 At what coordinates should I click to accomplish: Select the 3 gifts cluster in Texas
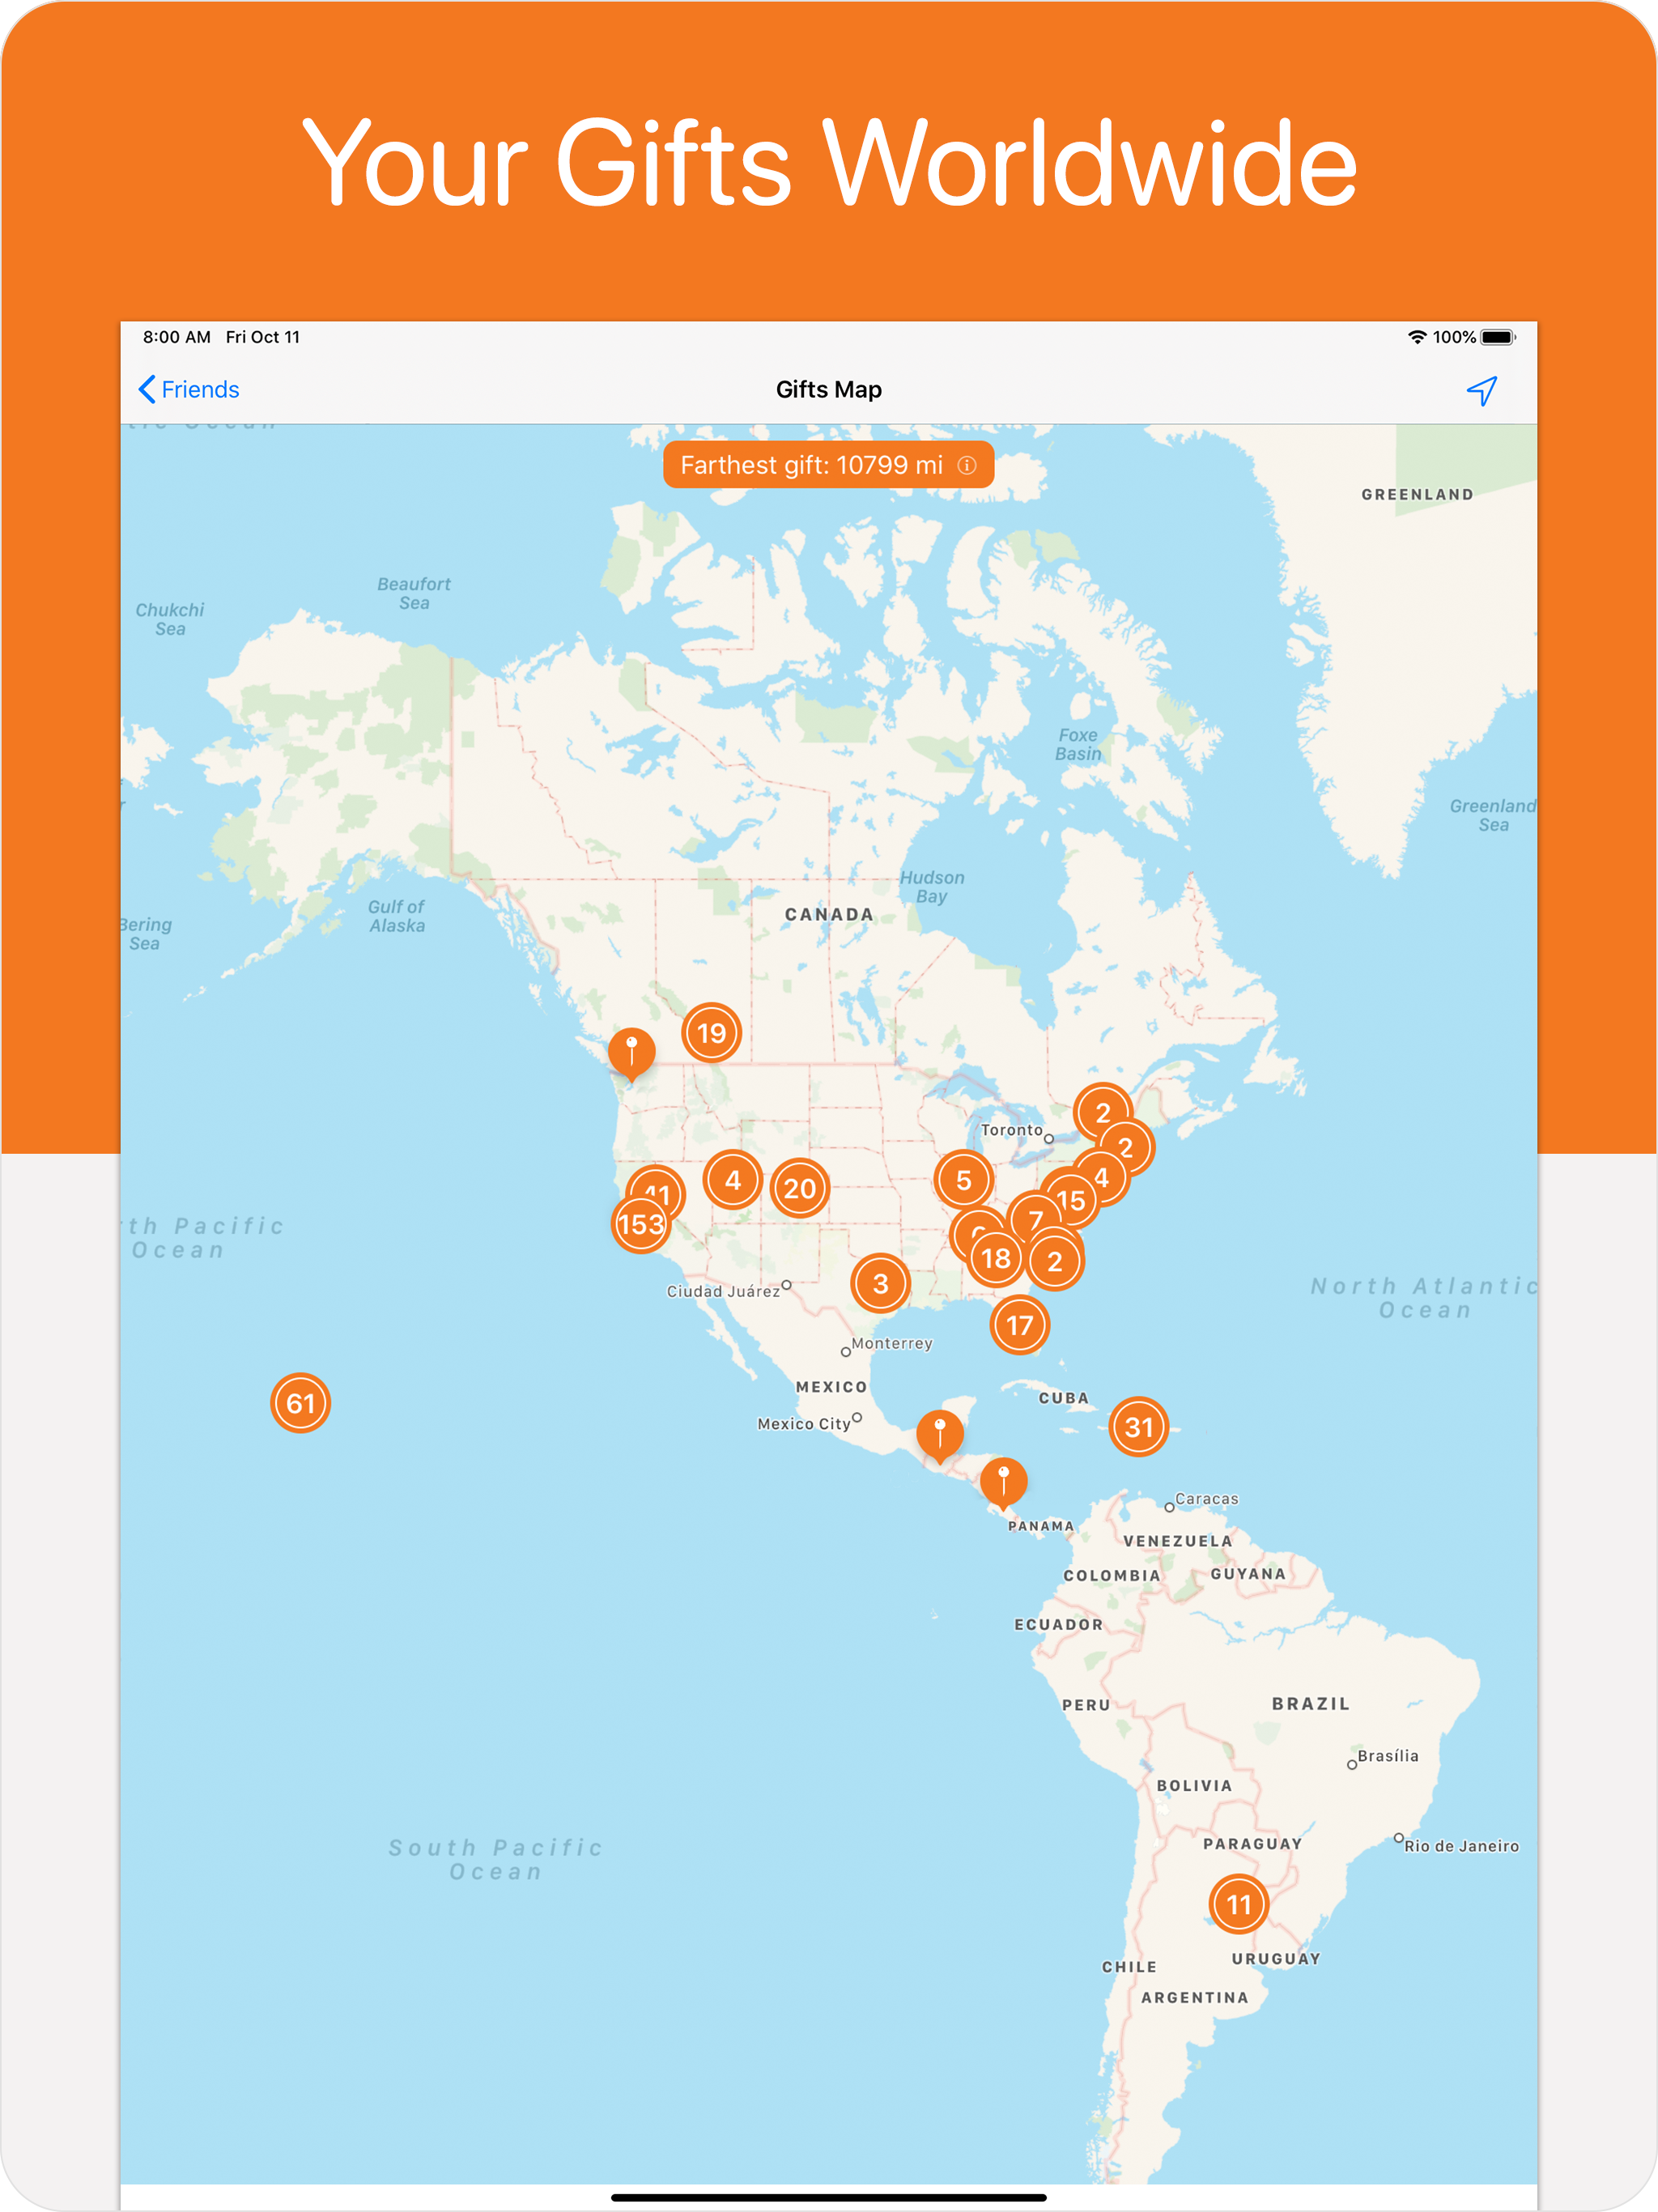pyautogui.click(x=880, y=1283)
